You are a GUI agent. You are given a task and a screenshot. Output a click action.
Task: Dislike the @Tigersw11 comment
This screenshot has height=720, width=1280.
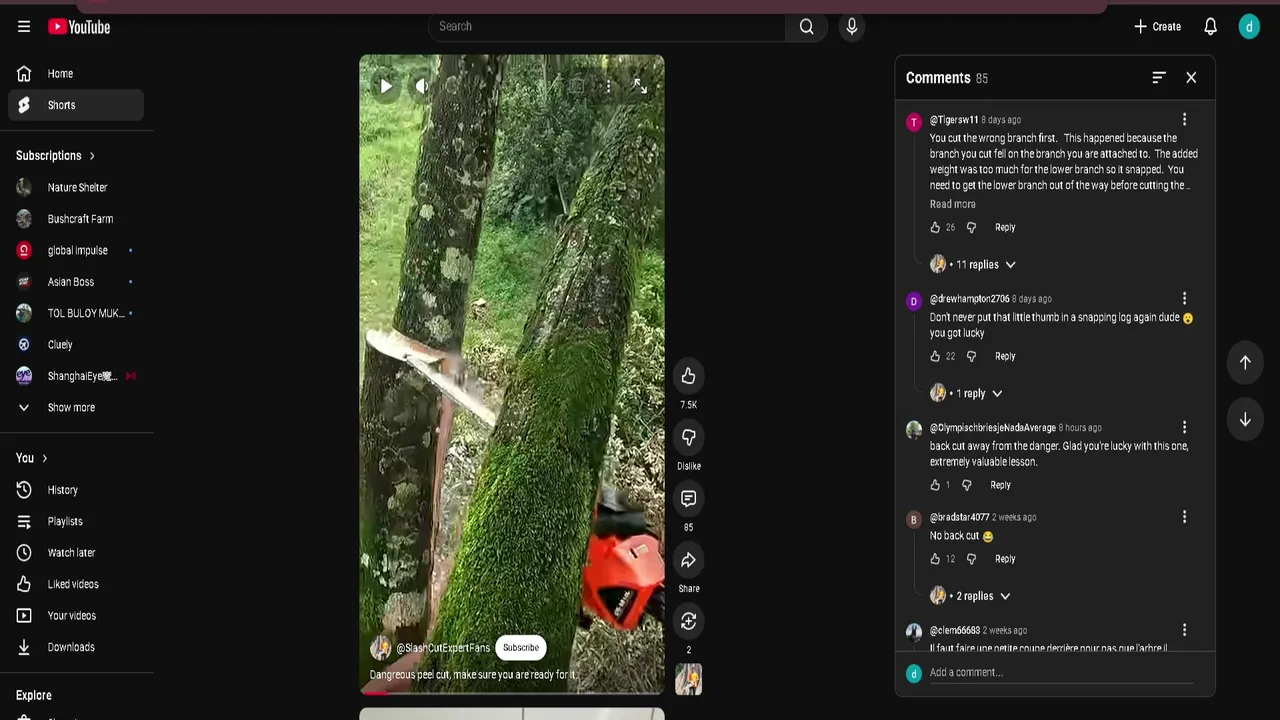(971, 228)
